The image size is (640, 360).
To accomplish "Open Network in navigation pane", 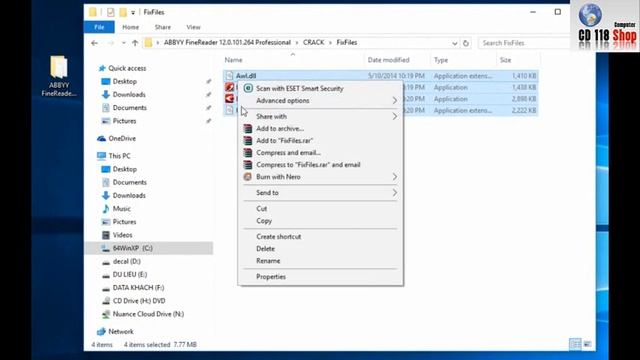I will point(121,331).
